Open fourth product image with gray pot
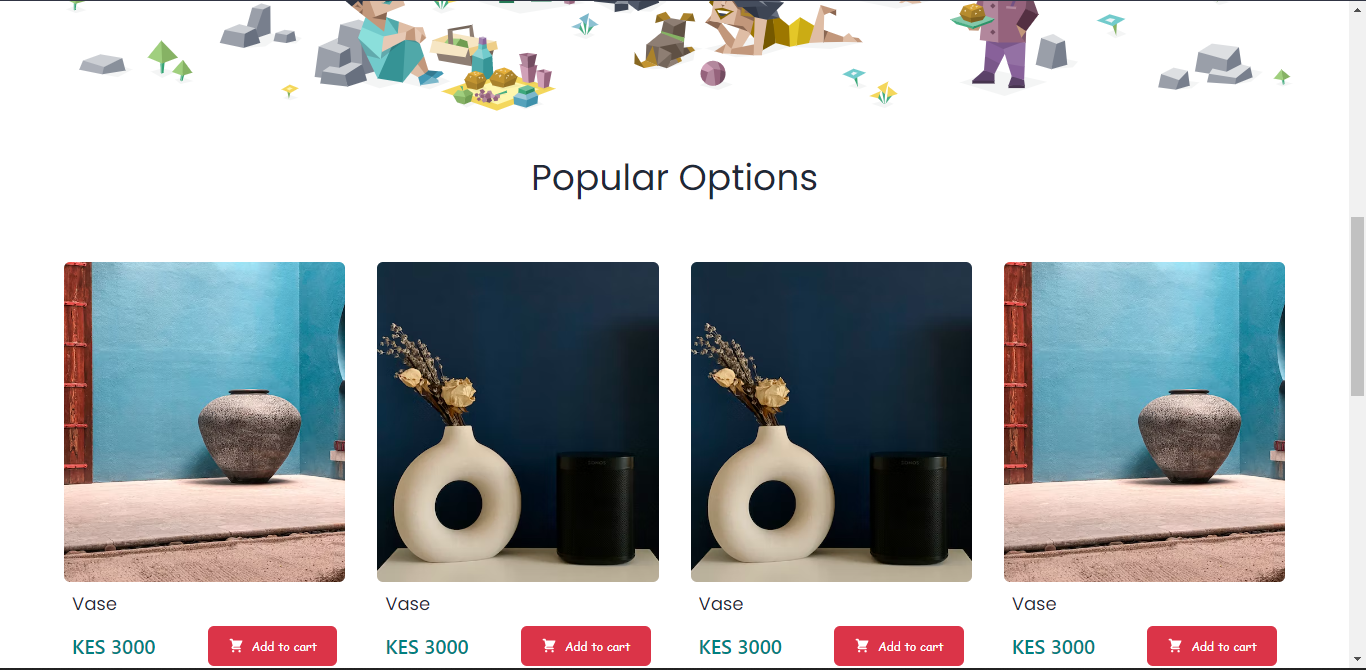The image size is (1366, 670). point(1144,422)
